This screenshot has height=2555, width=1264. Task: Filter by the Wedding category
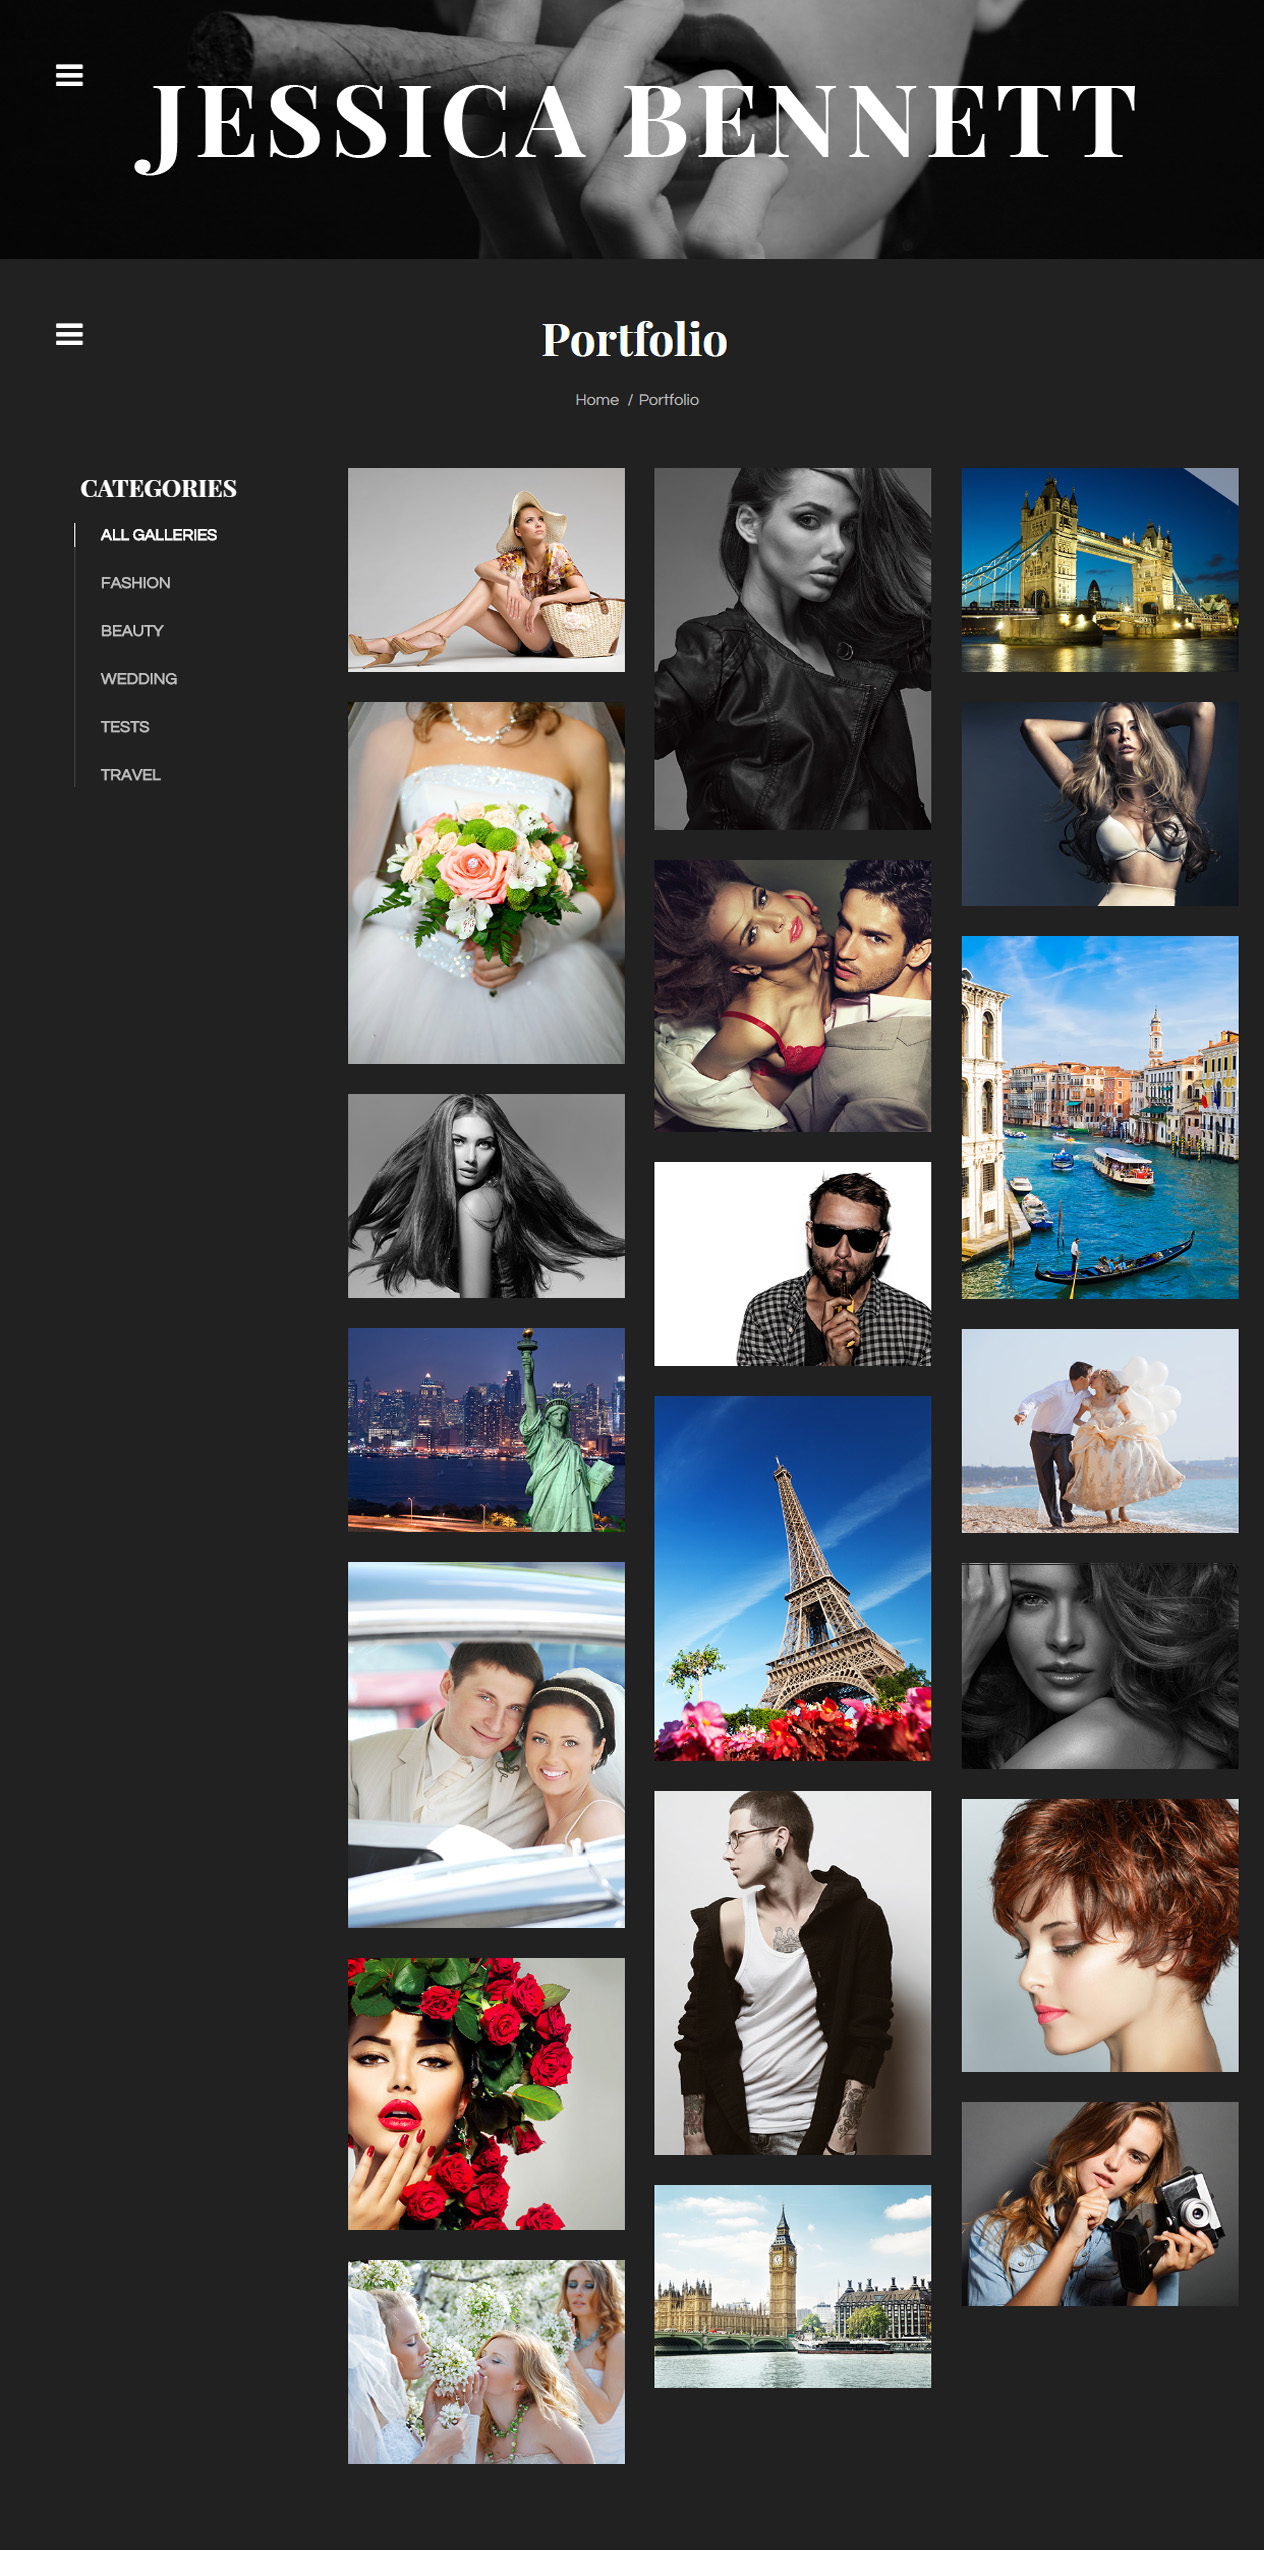[139, 679]
